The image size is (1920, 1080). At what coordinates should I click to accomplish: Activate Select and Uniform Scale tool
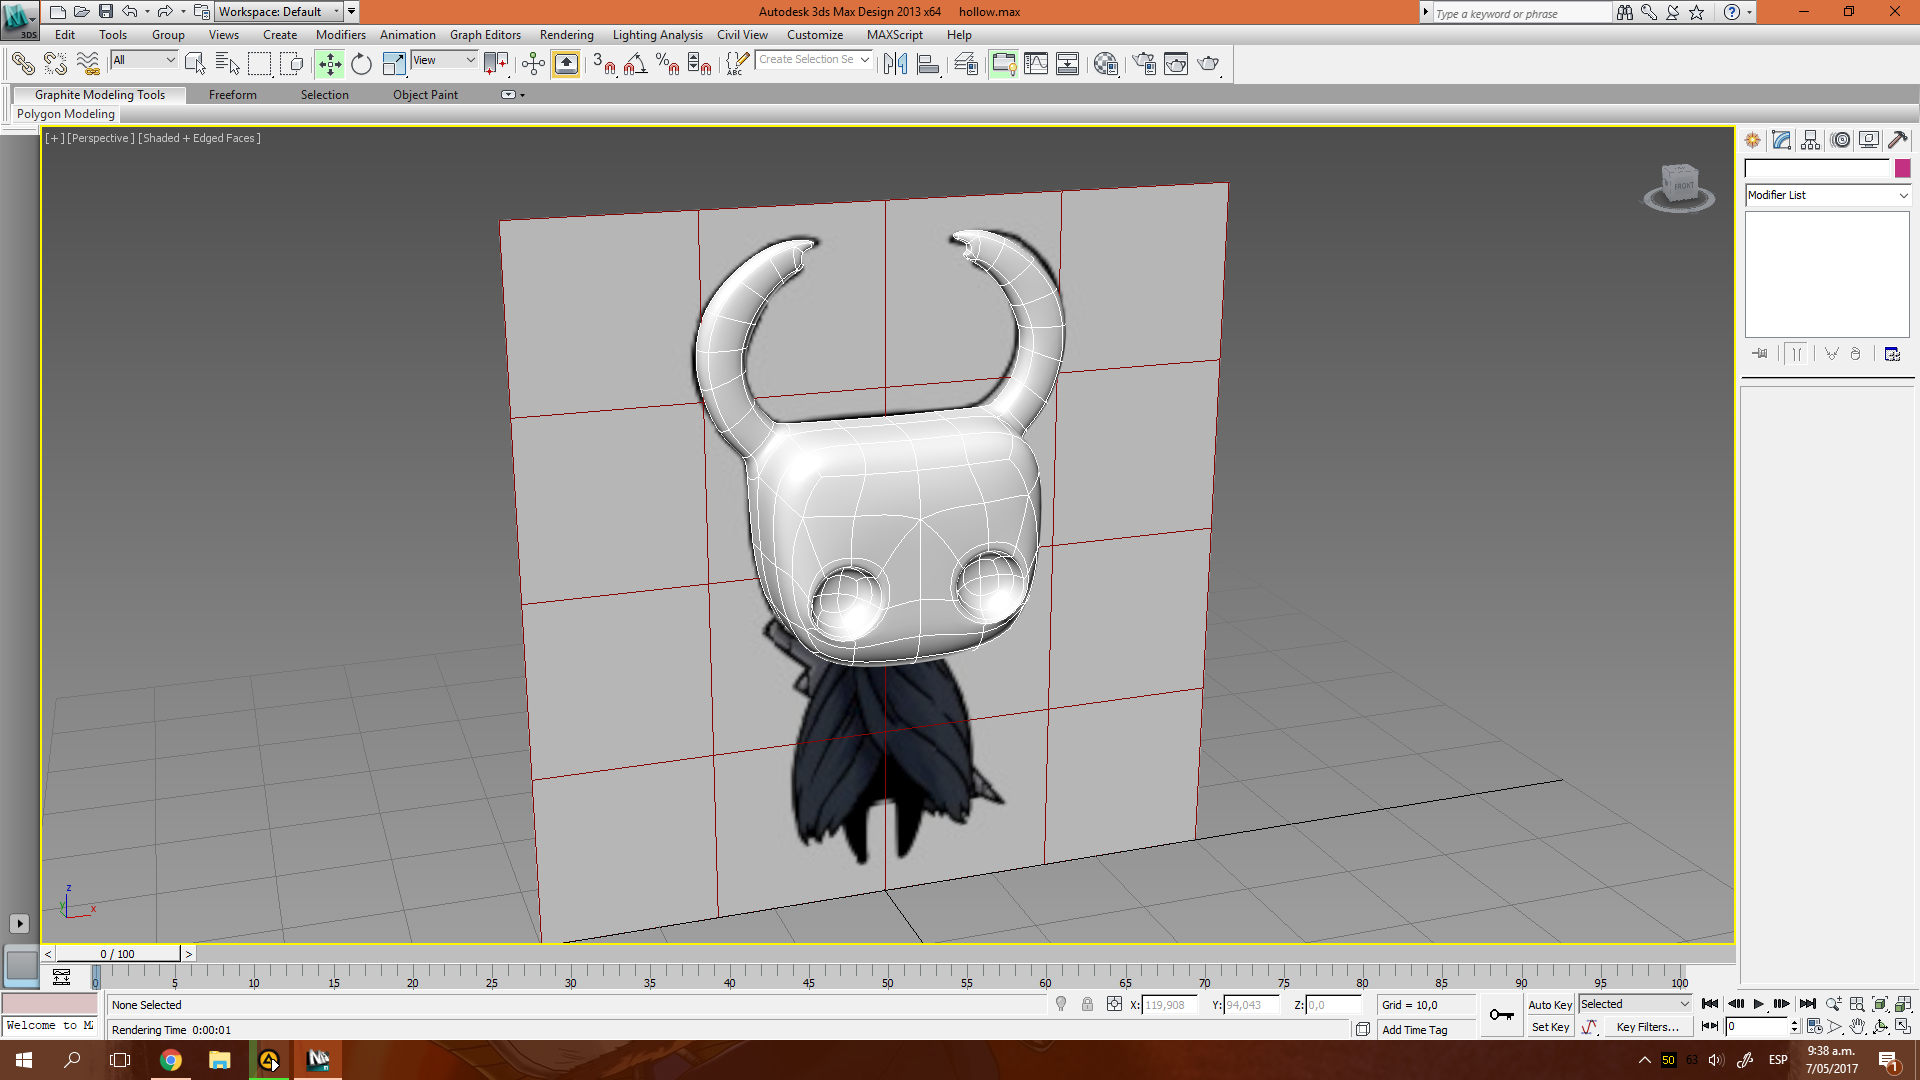pos(394,64)
